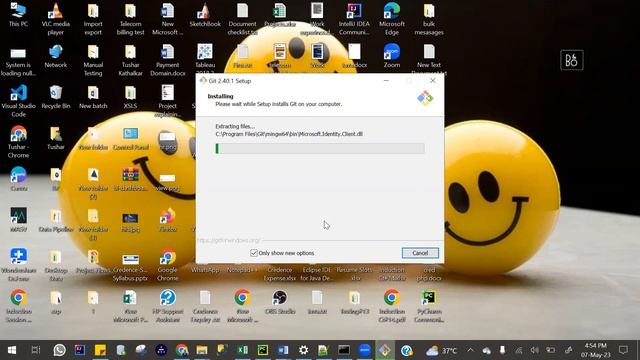
Task: Click the Git logo in the installer header
Action: click(x=425, y=98)
